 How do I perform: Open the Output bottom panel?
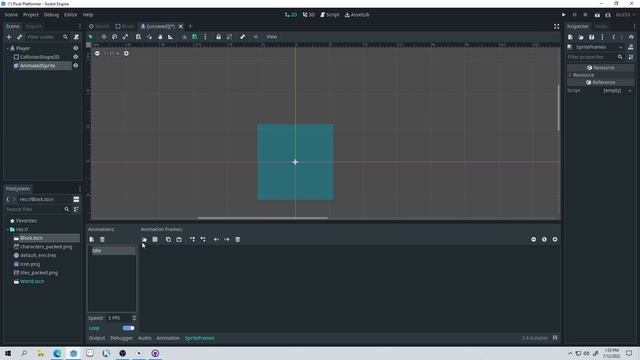pyautogui.click(x=97, y=338)
